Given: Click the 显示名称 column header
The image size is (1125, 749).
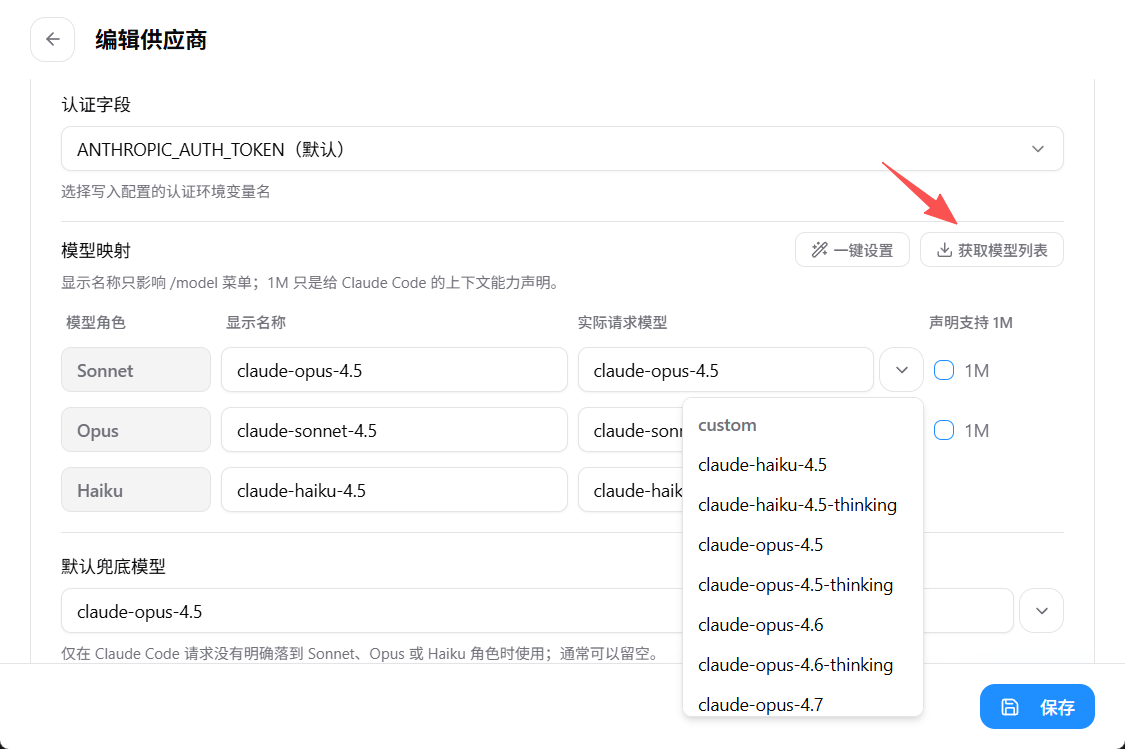Looking at the screenshot, I should point(255,323).
